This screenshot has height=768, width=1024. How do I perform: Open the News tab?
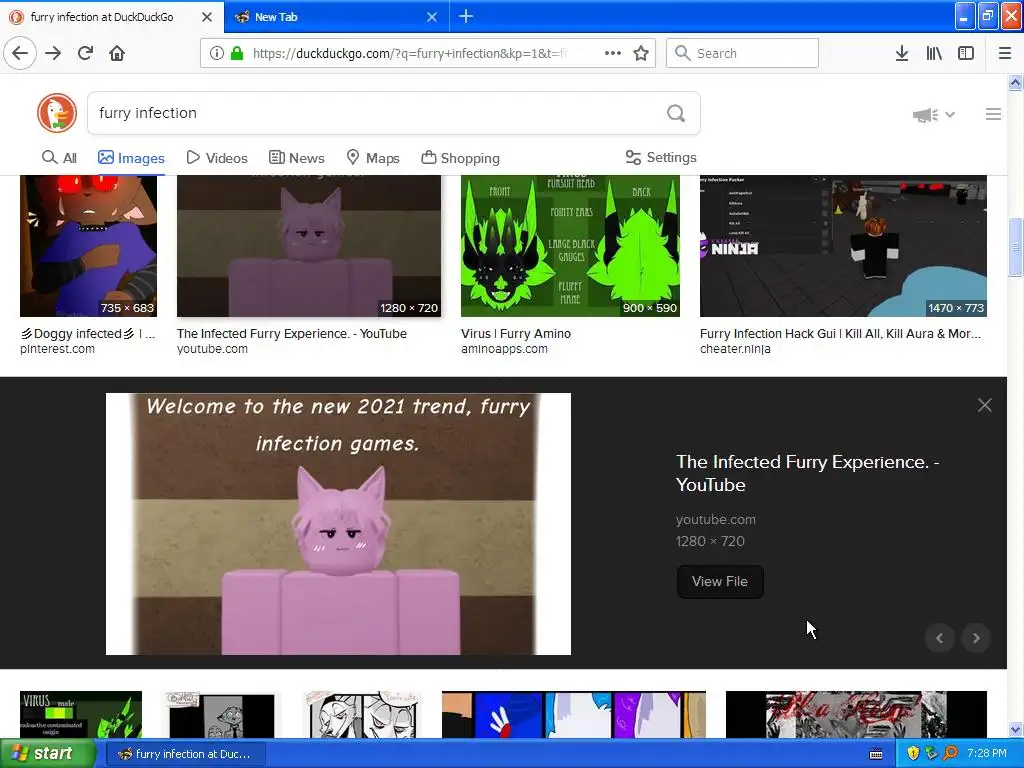[296, 158]
